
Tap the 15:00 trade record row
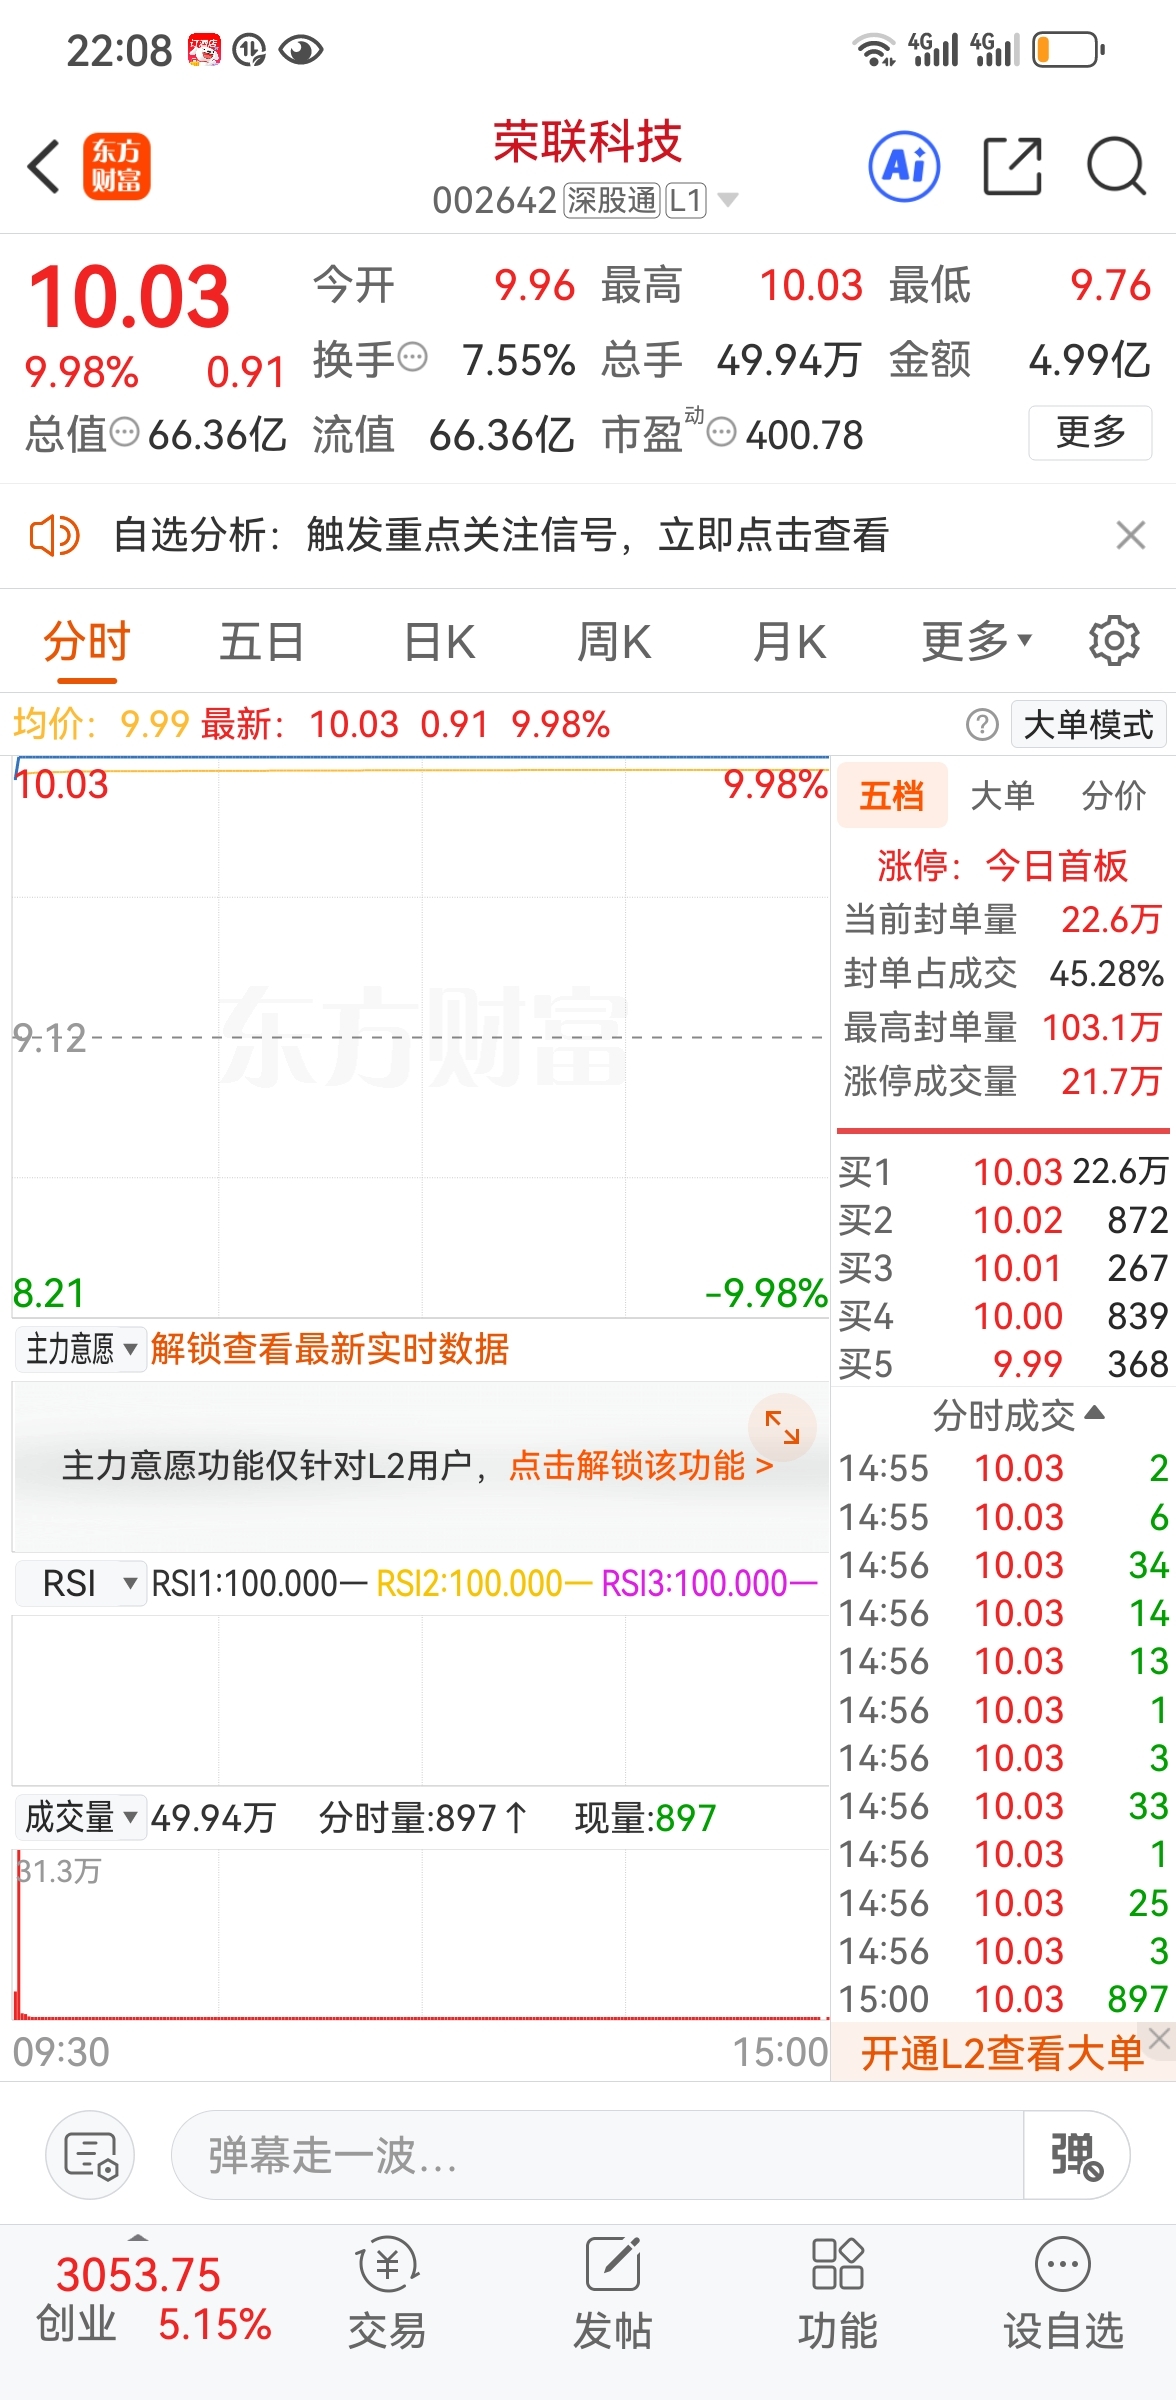point(1003,1999)
